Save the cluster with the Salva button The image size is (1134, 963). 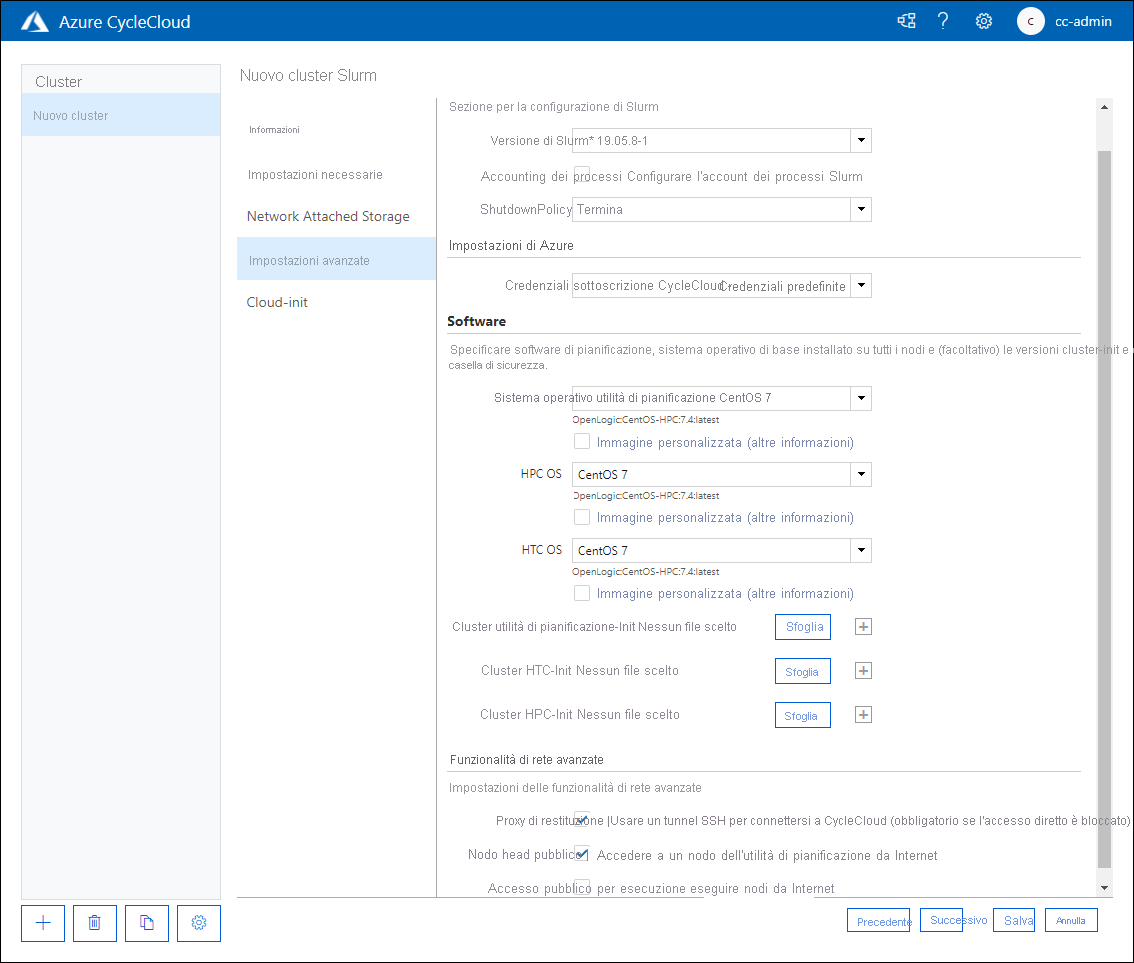click(x=1014, y=919)
